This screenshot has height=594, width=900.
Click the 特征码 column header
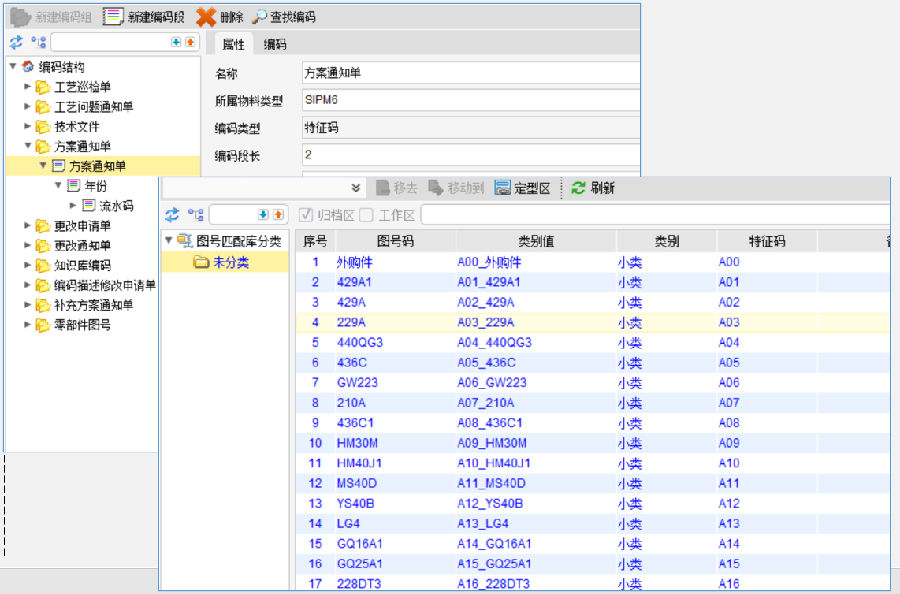[766, 241]
